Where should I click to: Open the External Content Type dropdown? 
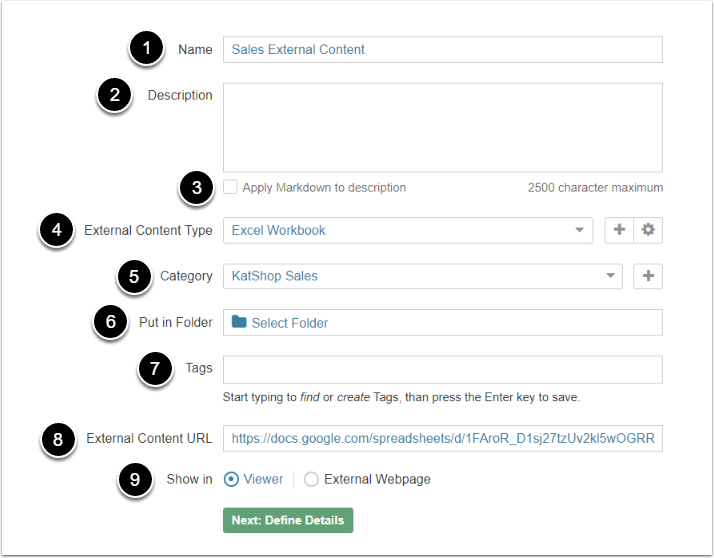409,230
